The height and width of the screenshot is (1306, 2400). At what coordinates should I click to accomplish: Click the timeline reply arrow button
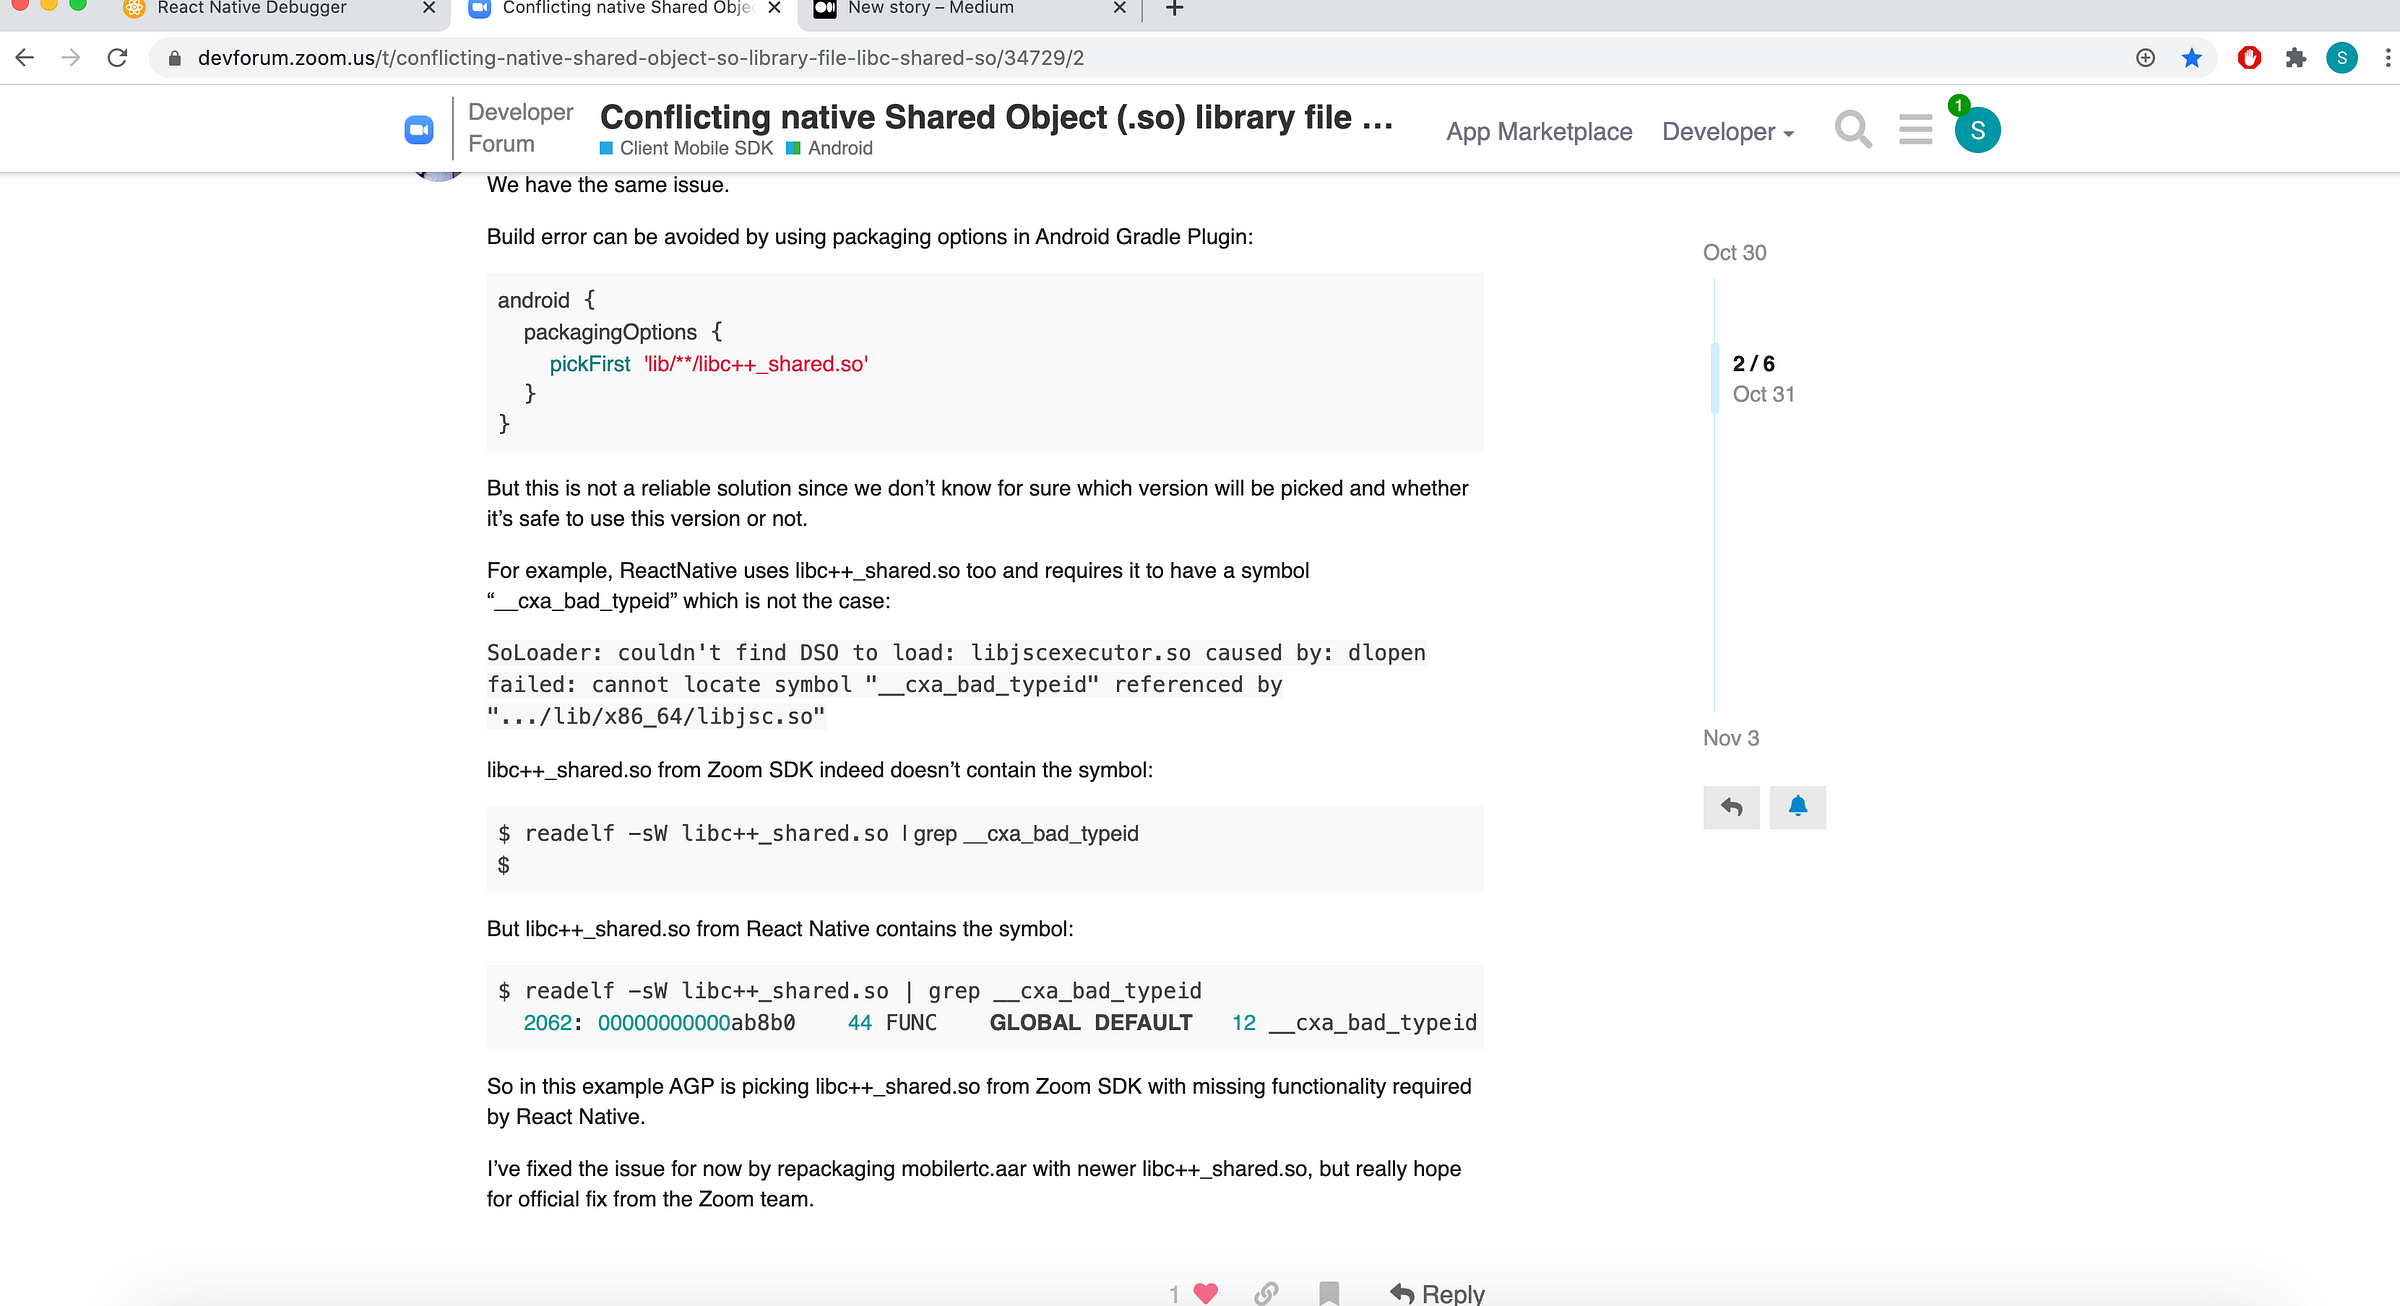coord(1731,807)
